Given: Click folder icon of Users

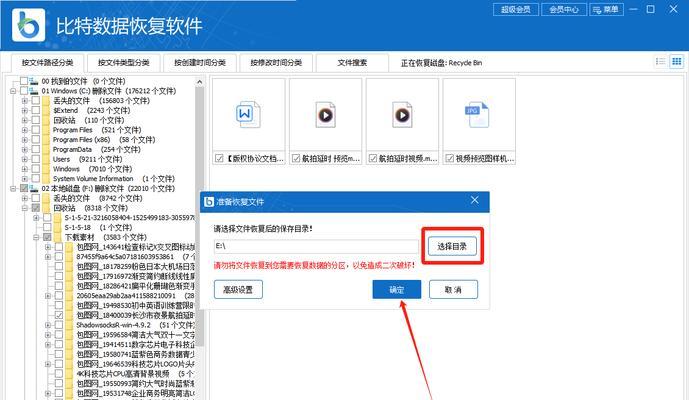Looking at the screenshot, I should click(x=46, y=159).
